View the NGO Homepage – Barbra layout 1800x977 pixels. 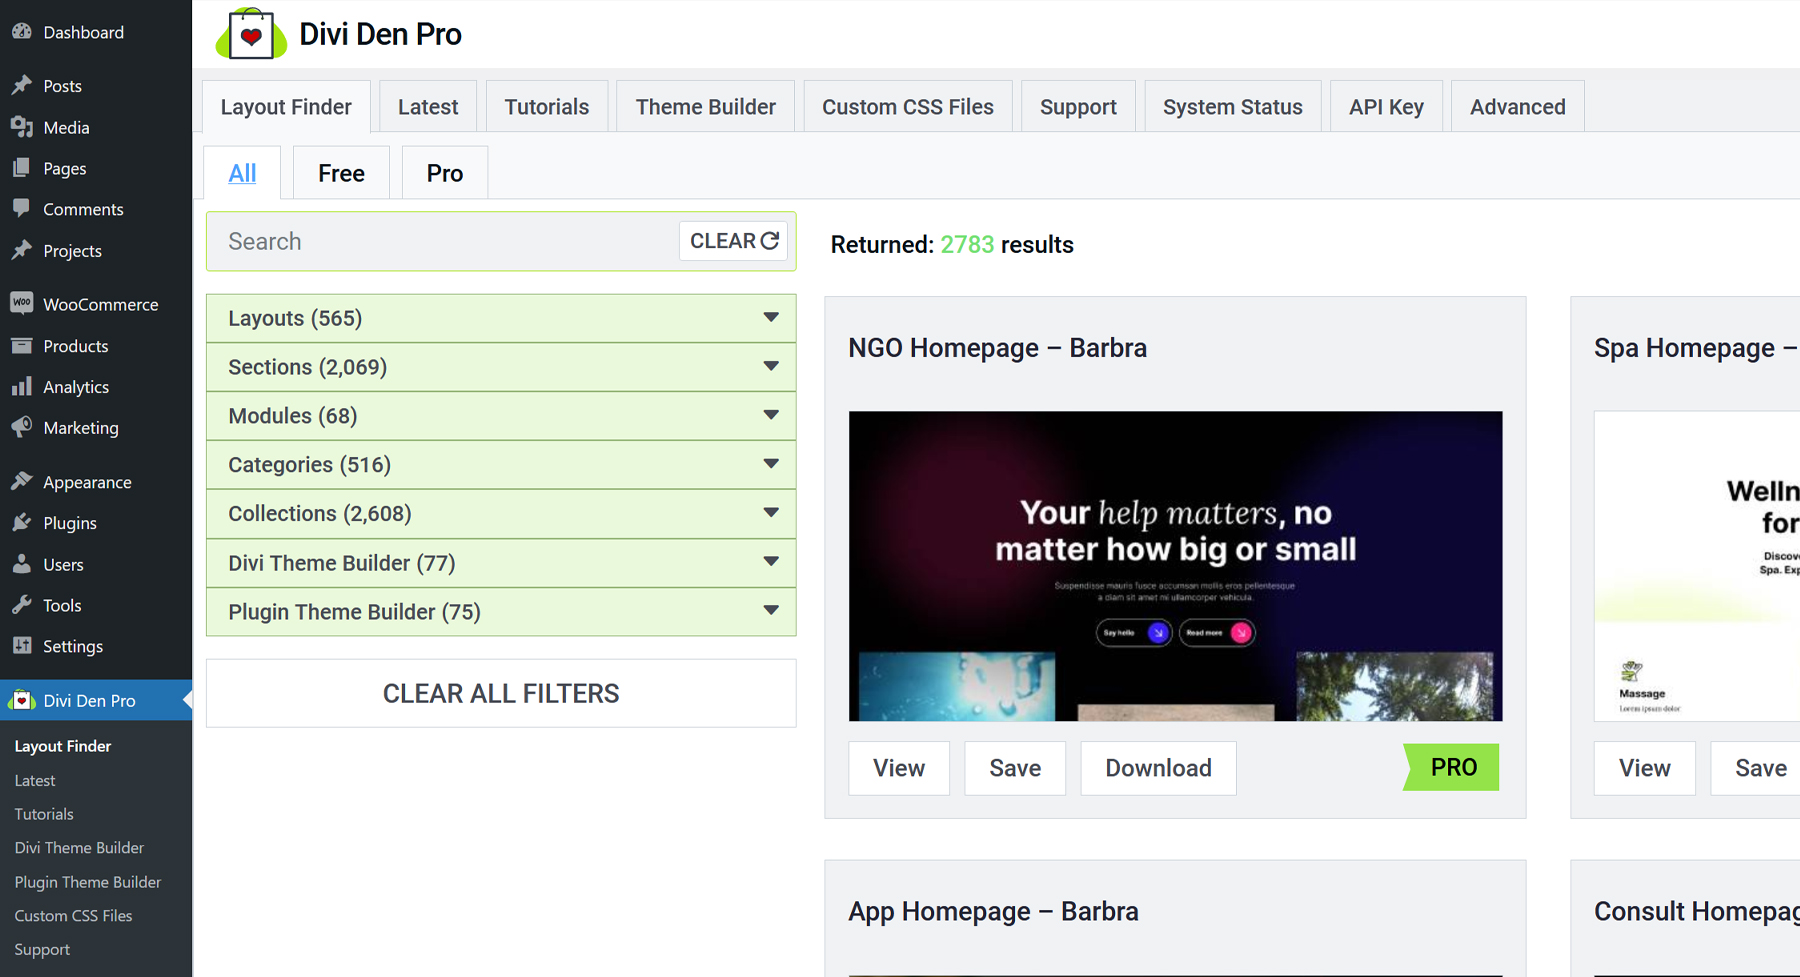(899, 768)
